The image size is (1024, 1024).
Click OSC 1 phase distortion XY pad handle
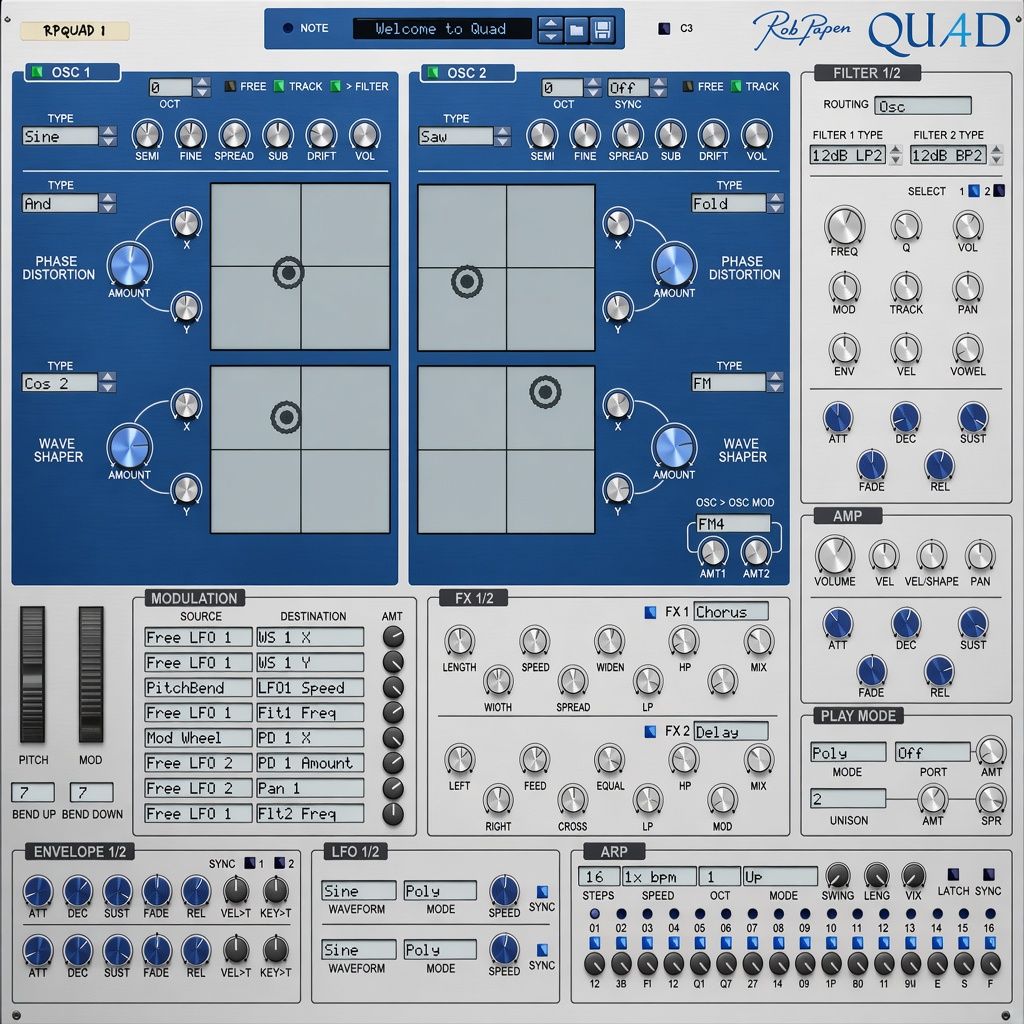288,272
